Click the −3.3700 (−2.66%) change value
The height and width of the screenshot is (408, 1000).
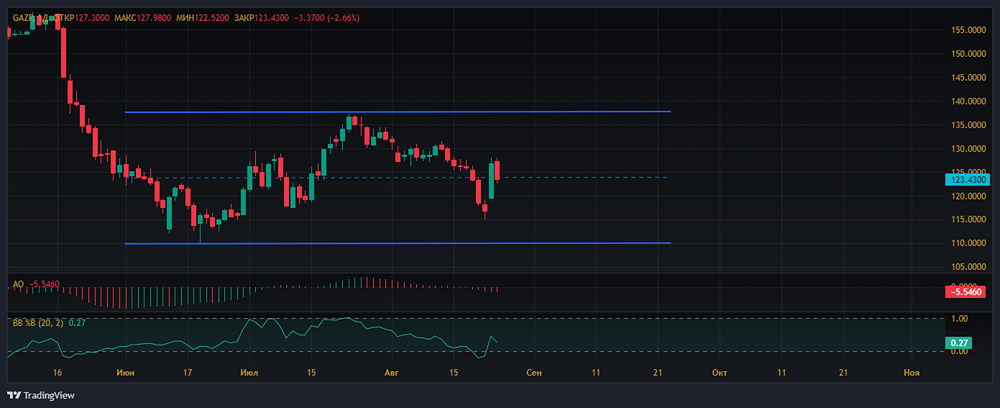coord(327,18)
